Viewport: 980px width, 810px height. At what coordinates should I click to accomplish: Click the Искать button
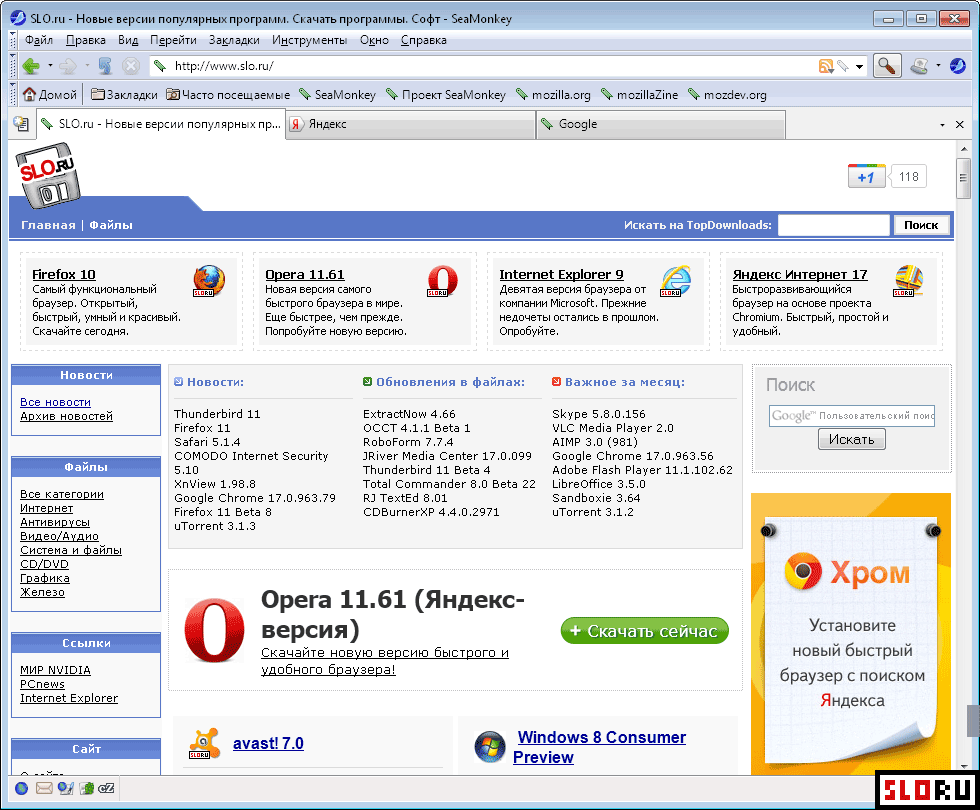[851, 439]
